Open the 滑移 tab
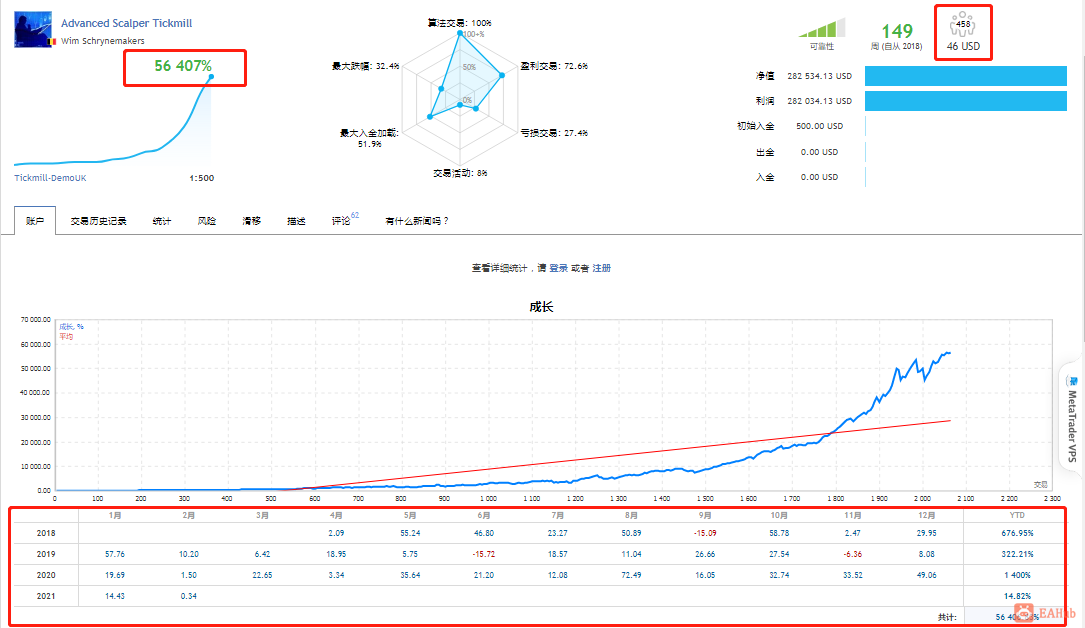The height and width of the screenshot is (628, 1085). tap(251, 221)
